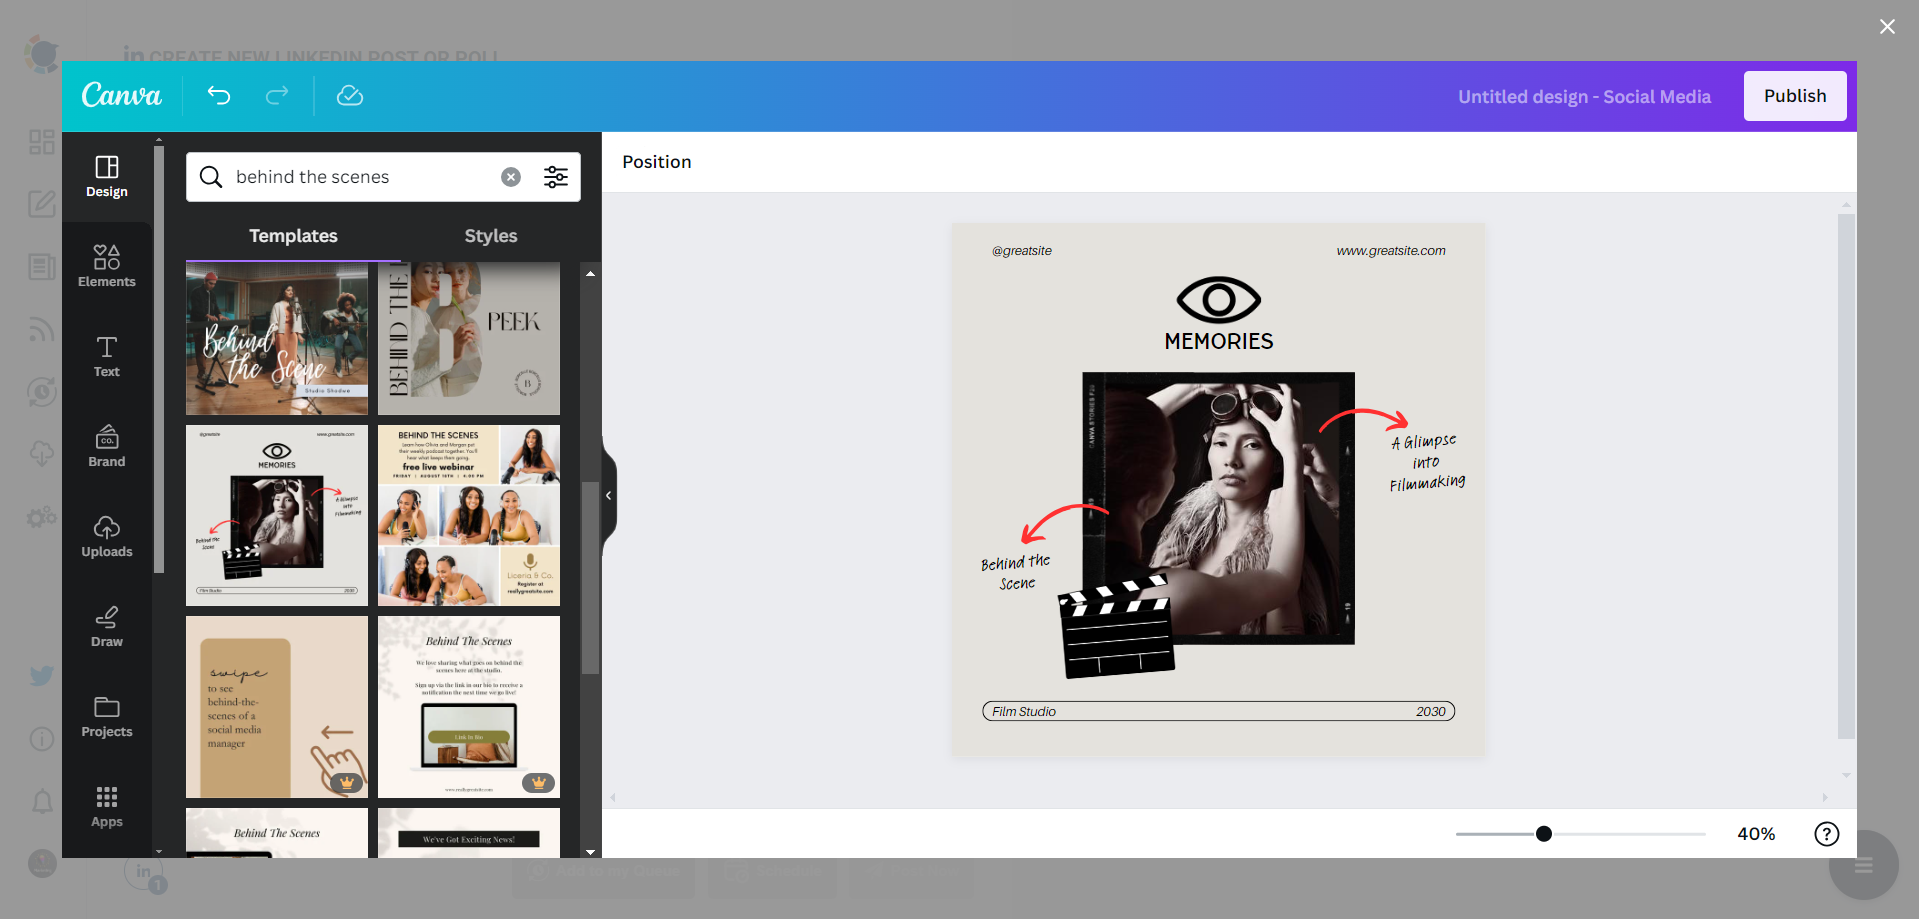Undo the last action
The width and height of the screenshot is (1919, 919).
click(219, 96)
